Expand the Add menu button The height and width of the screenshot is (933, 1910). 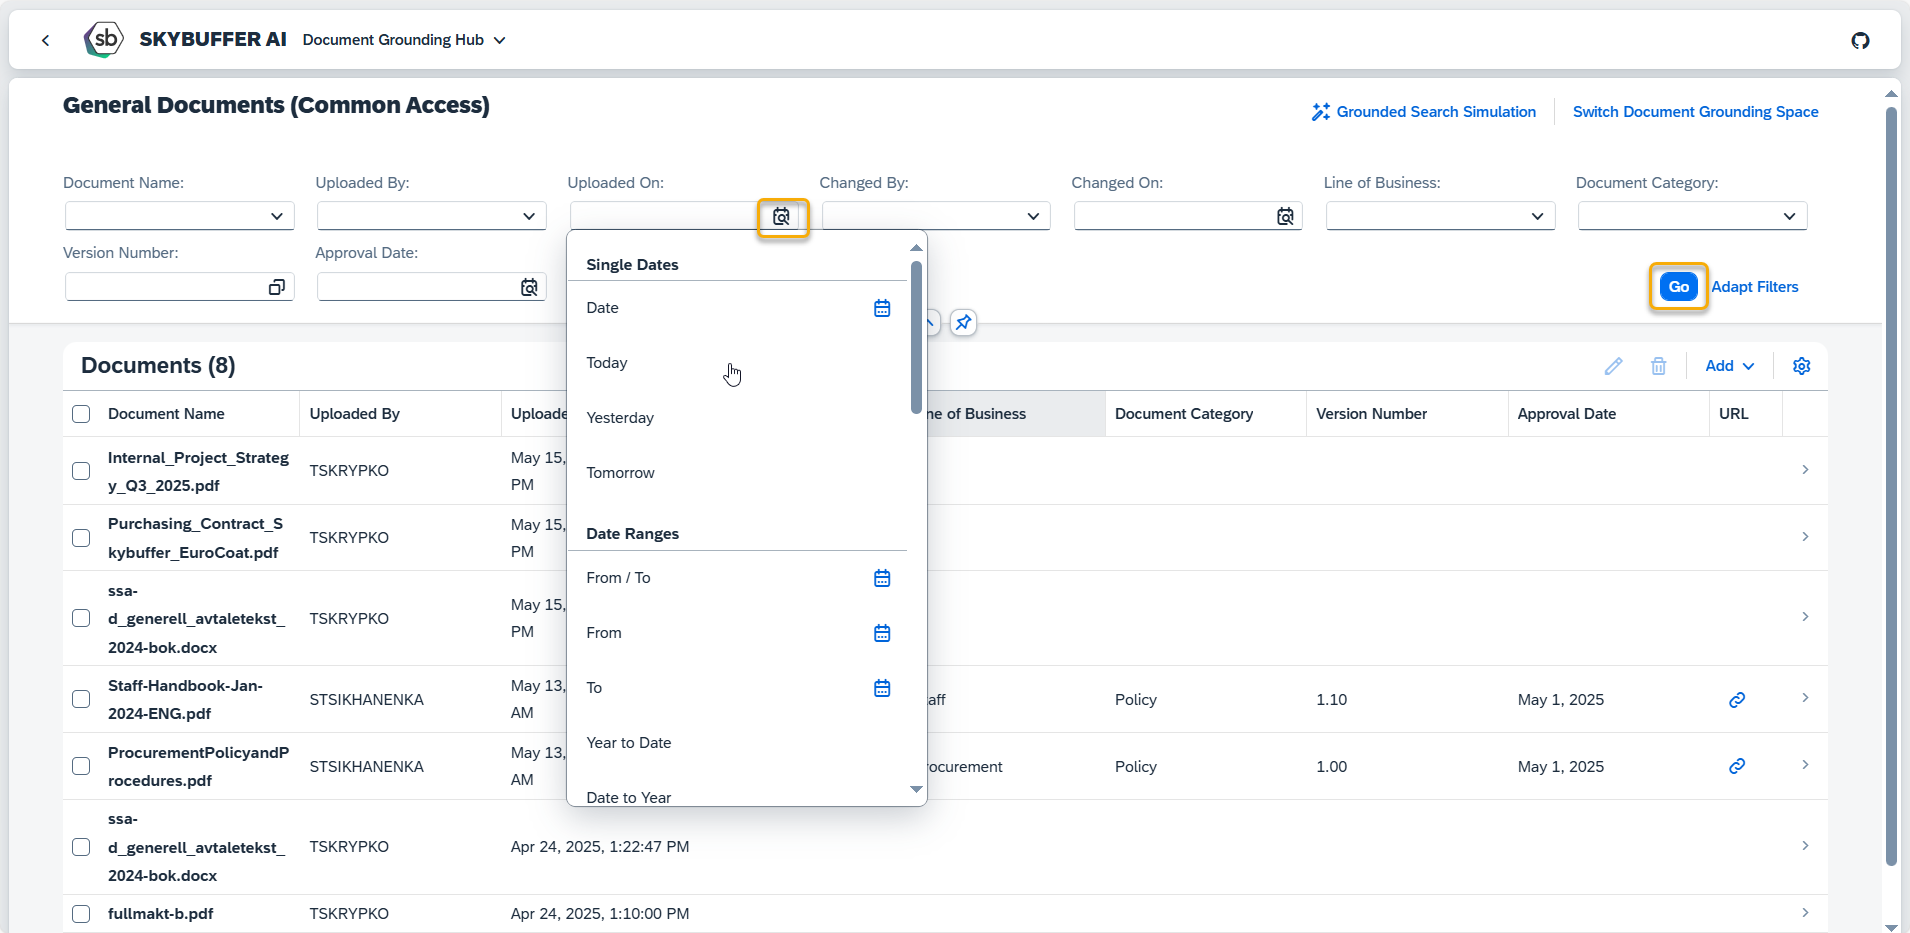click(1730, 366)
